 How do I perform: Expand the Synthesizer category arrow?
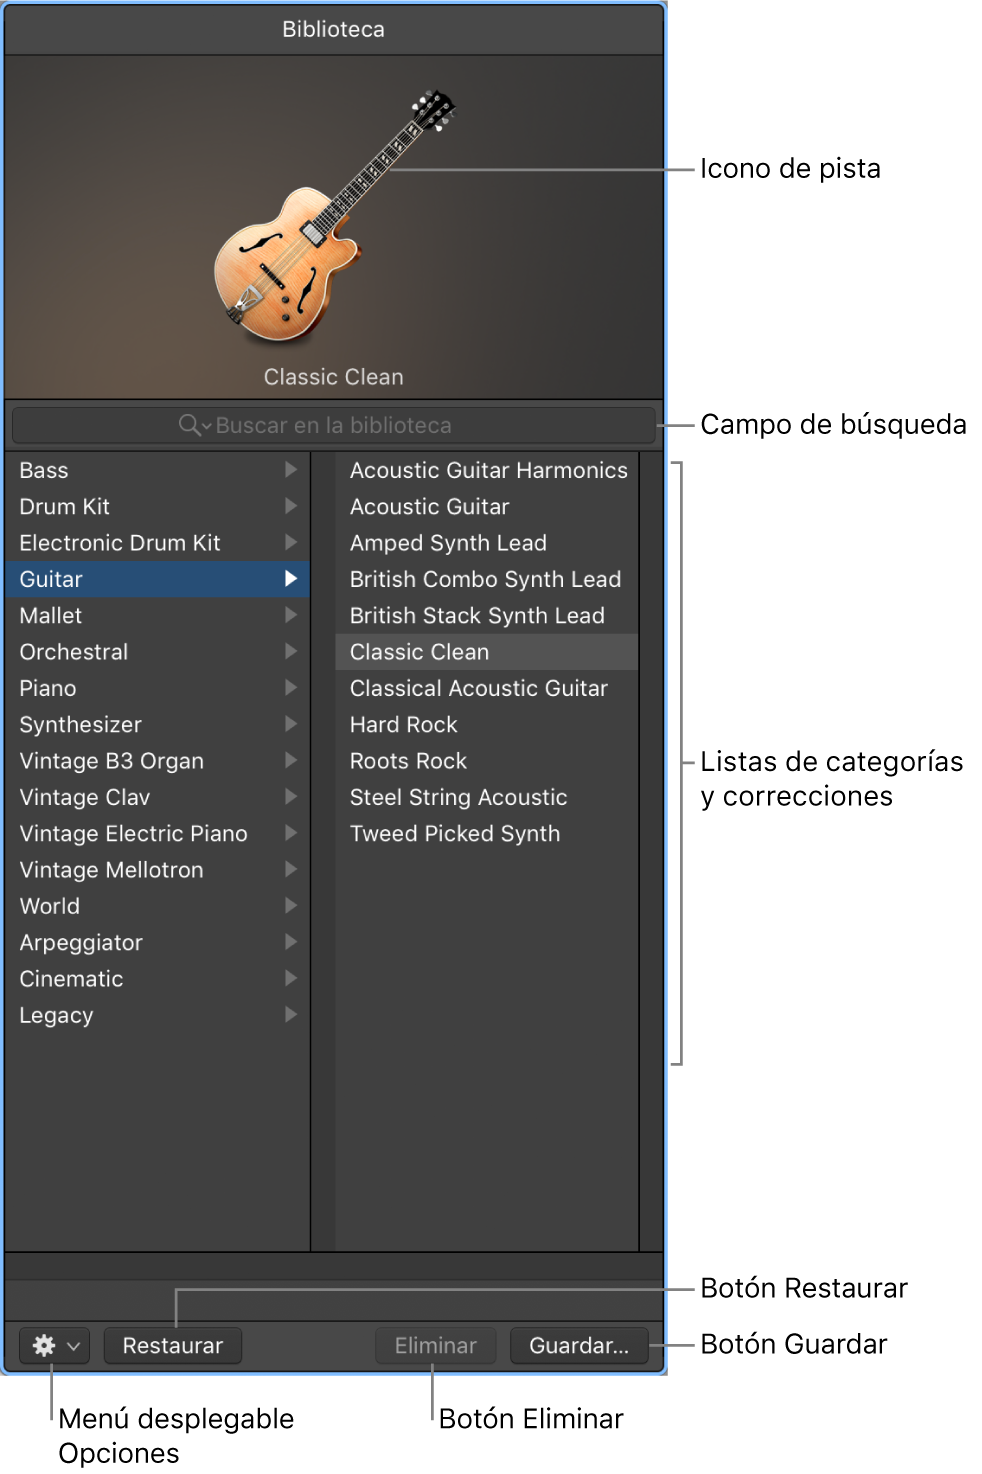291,724
